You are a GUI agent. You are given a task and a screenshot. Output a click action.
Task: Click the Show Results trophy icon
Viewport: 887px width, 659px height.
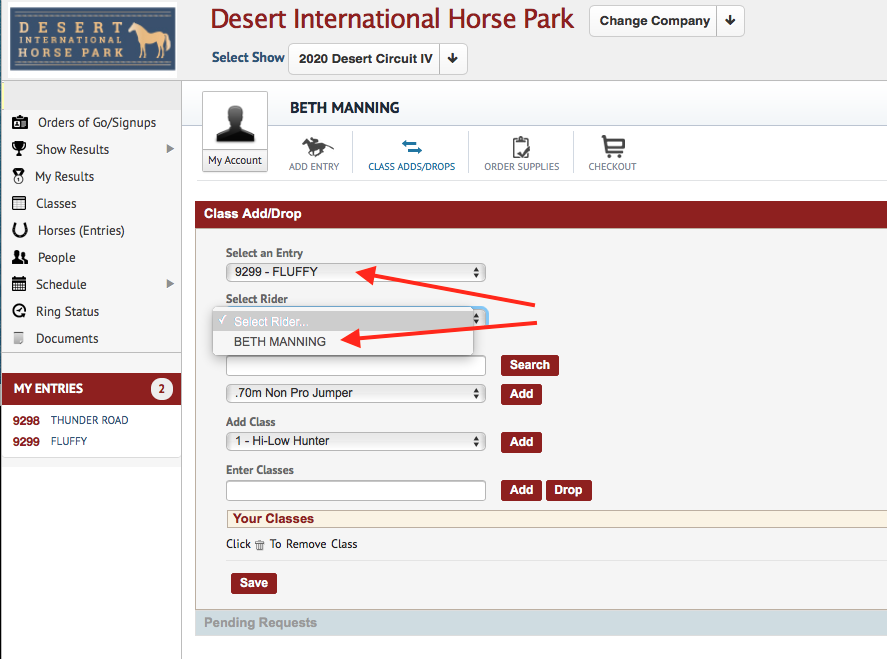19,149
